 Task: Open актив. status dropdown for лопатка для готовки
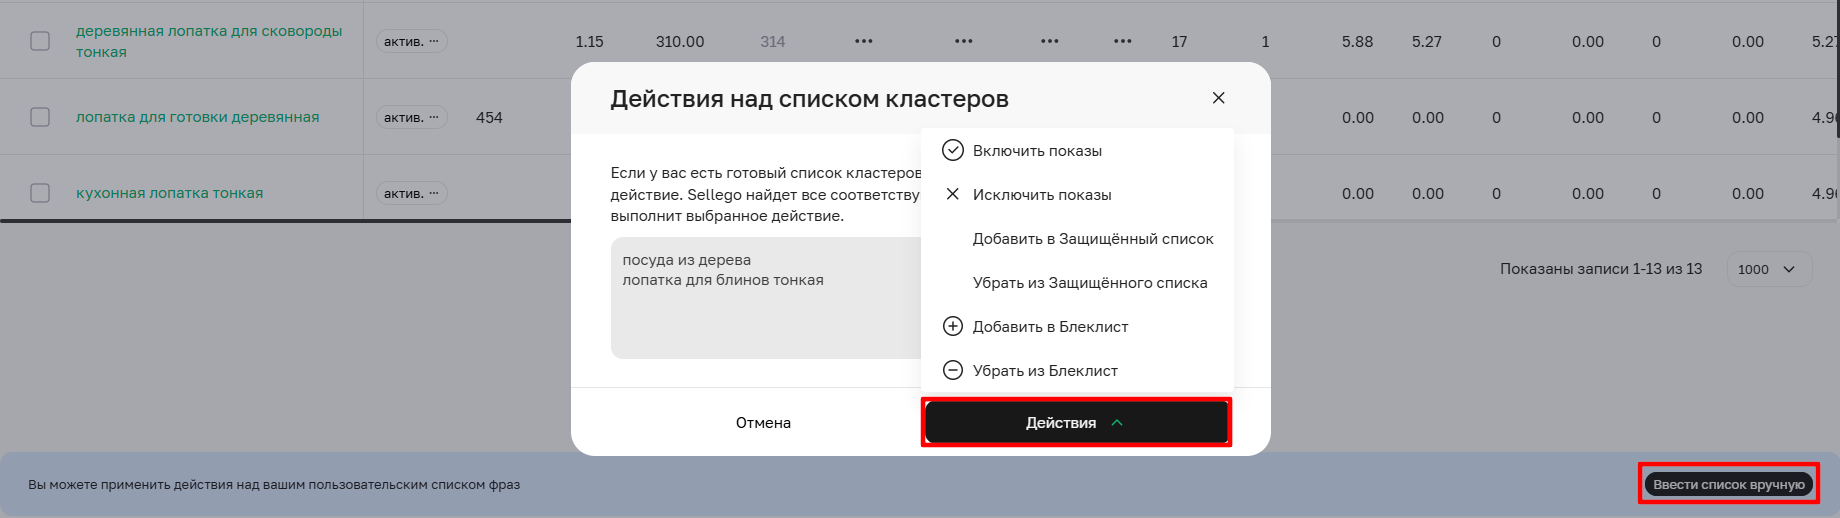click(x=411, y=117)
